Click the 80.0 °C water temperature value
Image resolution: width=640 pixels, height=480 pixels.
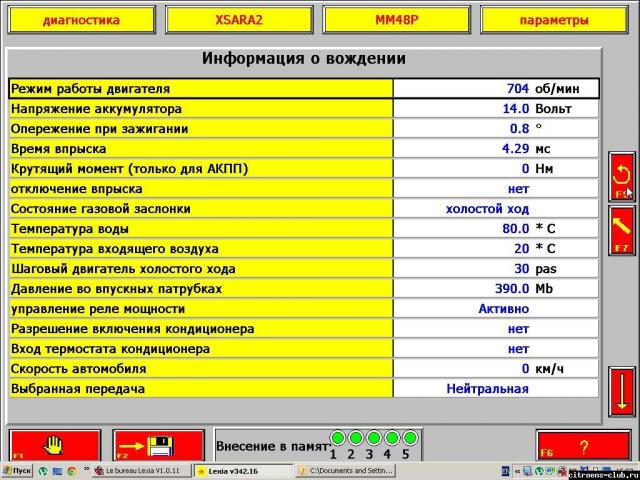point(529,229)
